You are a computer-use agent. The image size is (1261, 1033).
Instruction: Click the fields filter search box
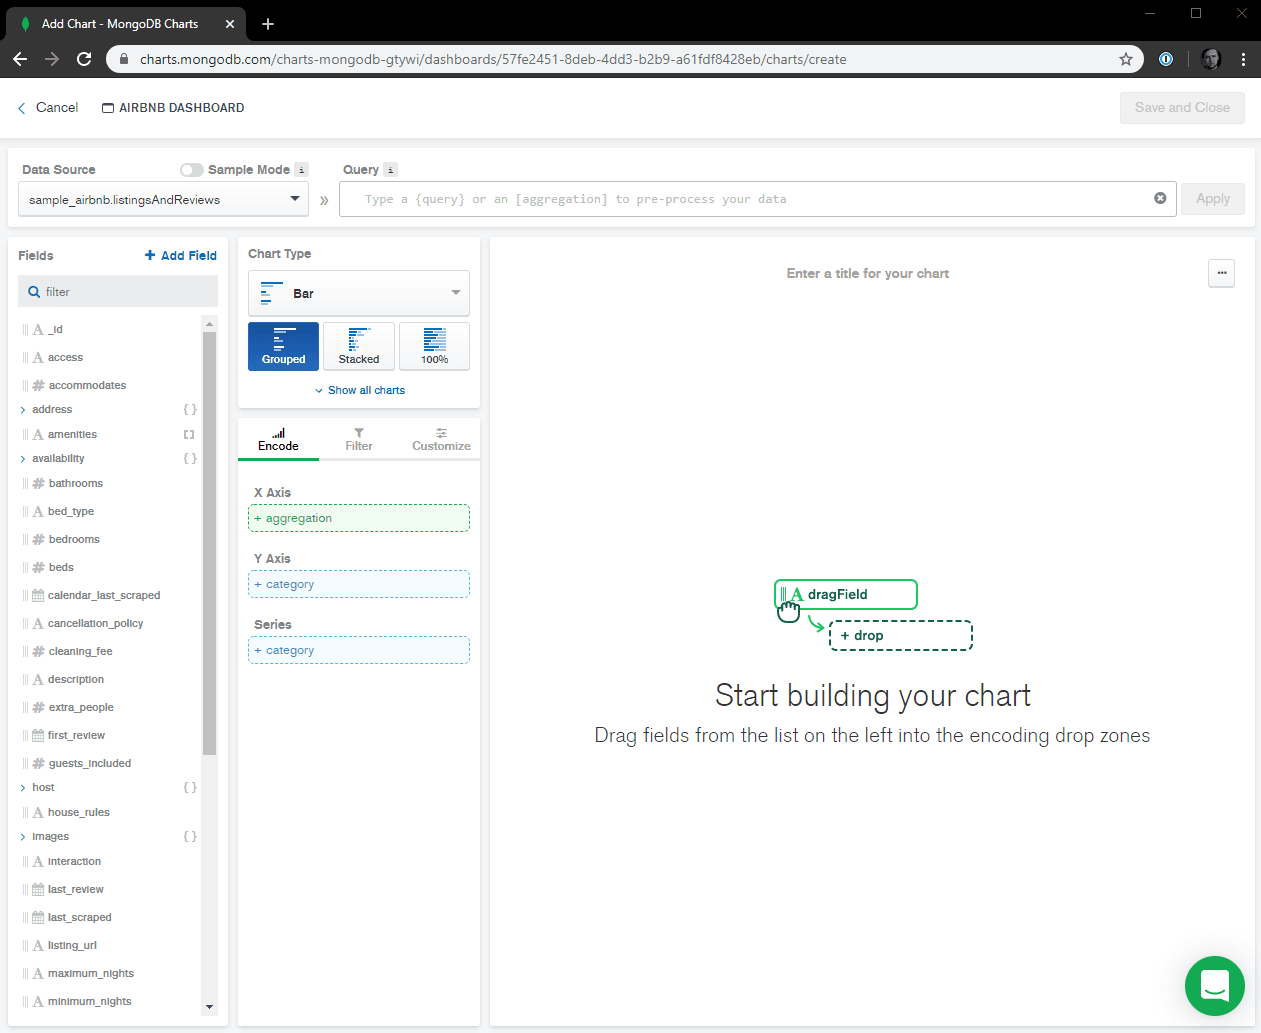tap(118, 292)
